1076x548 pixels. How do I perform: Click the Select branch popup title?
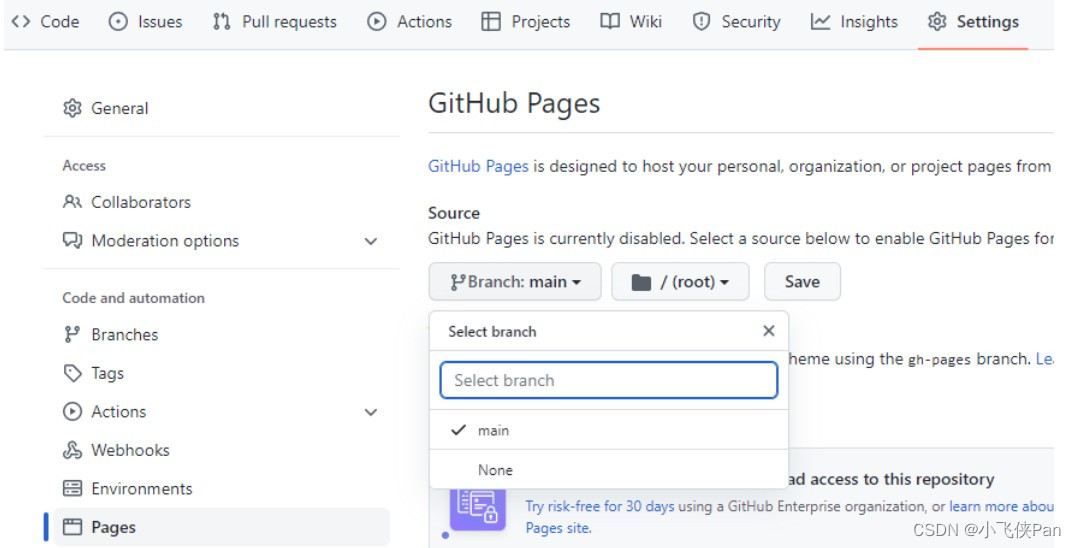tap(492, 332)
